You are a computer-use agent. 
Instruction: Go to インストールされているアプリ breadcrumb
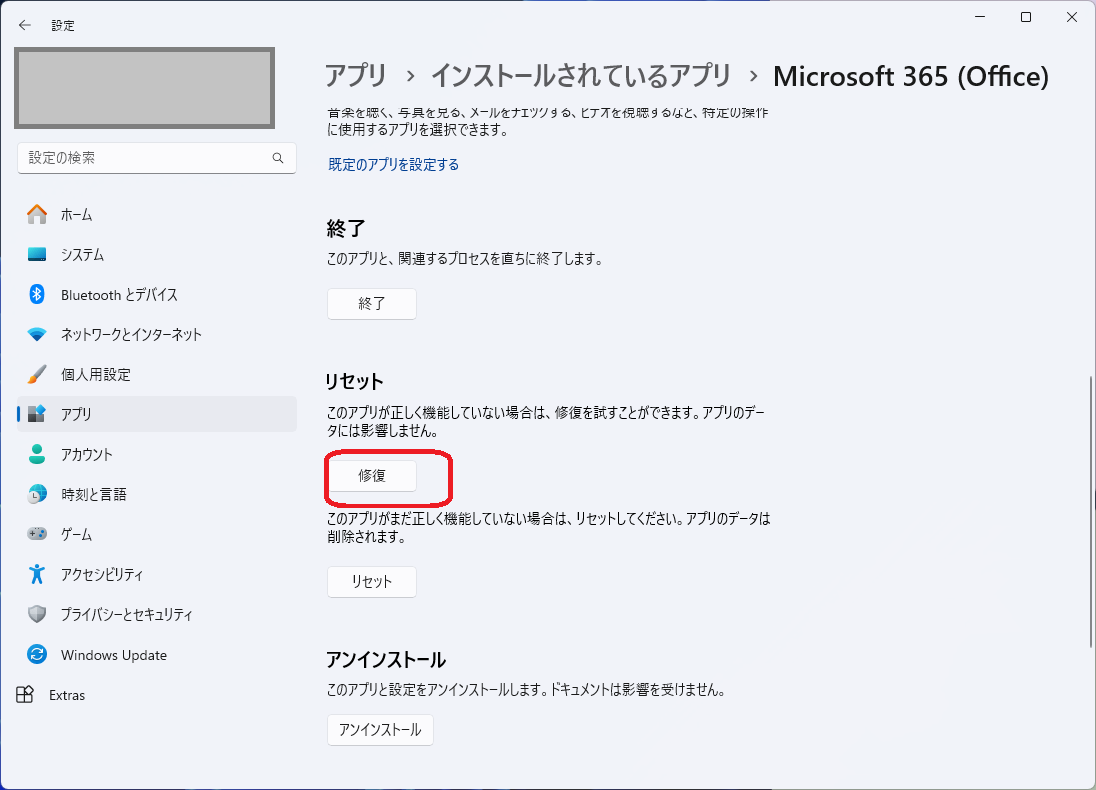(581, 76)
